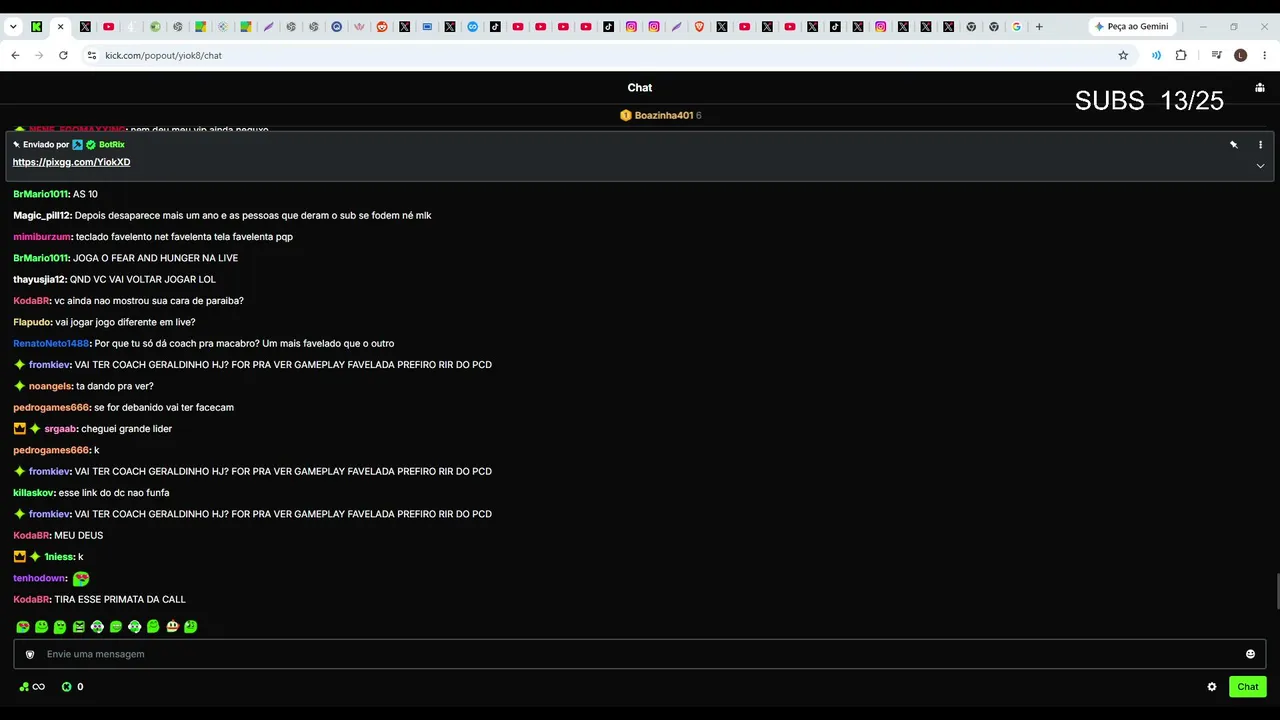Click message 'QND VC VAI VOLTAR JOGAR LOL'

[x=143, y=279]
